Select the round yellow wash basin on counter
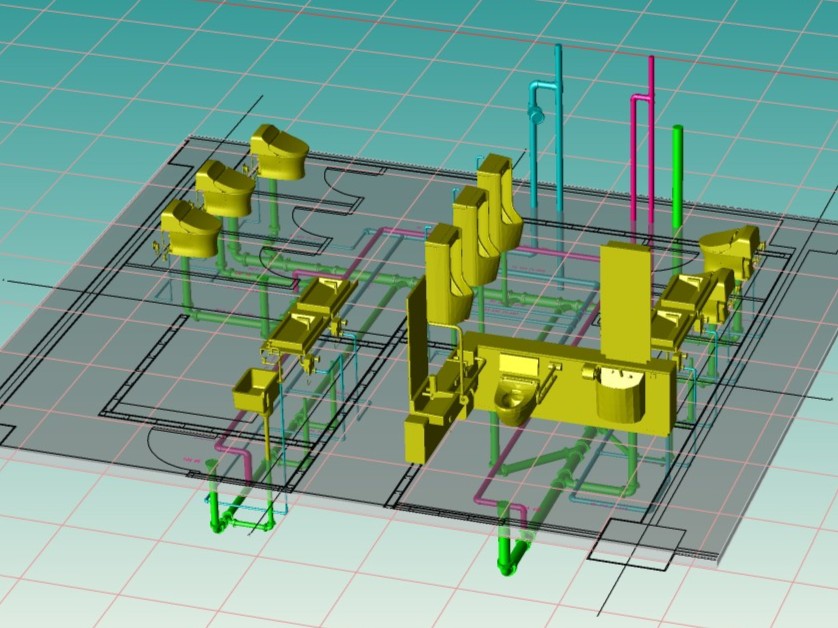The width and height of the screenshot is (838, 628). click(618, 395)
